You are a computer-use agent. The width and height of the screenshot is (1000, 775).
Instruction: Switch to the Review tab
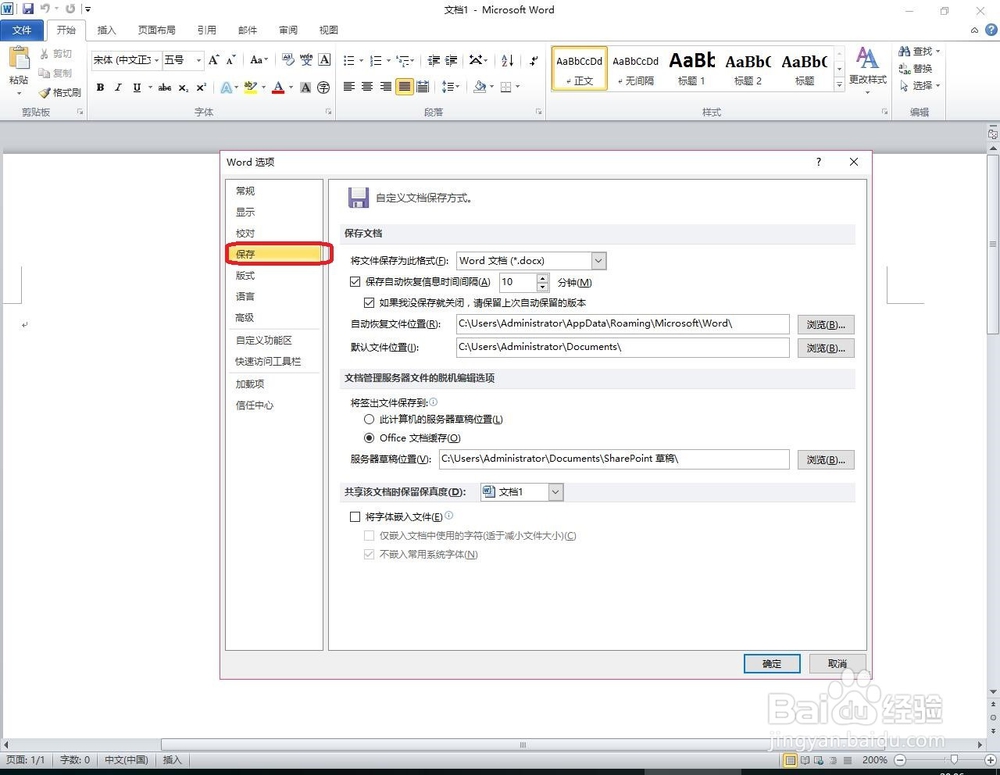pyautogui.click(x=288, y=30)
